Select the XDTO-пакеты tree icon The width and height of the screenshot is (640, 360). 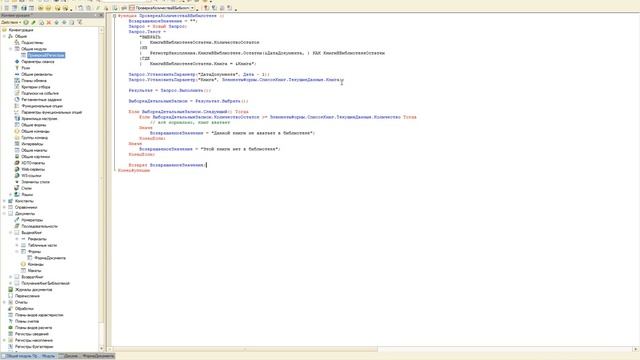point(17,163)
